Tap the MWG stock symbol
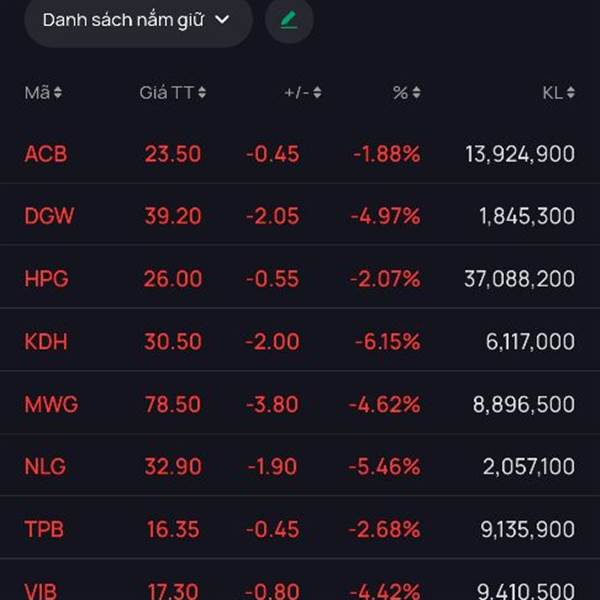The height and width of the screenshot is (600, 600). pyautogui.click(x=51, y=404)
